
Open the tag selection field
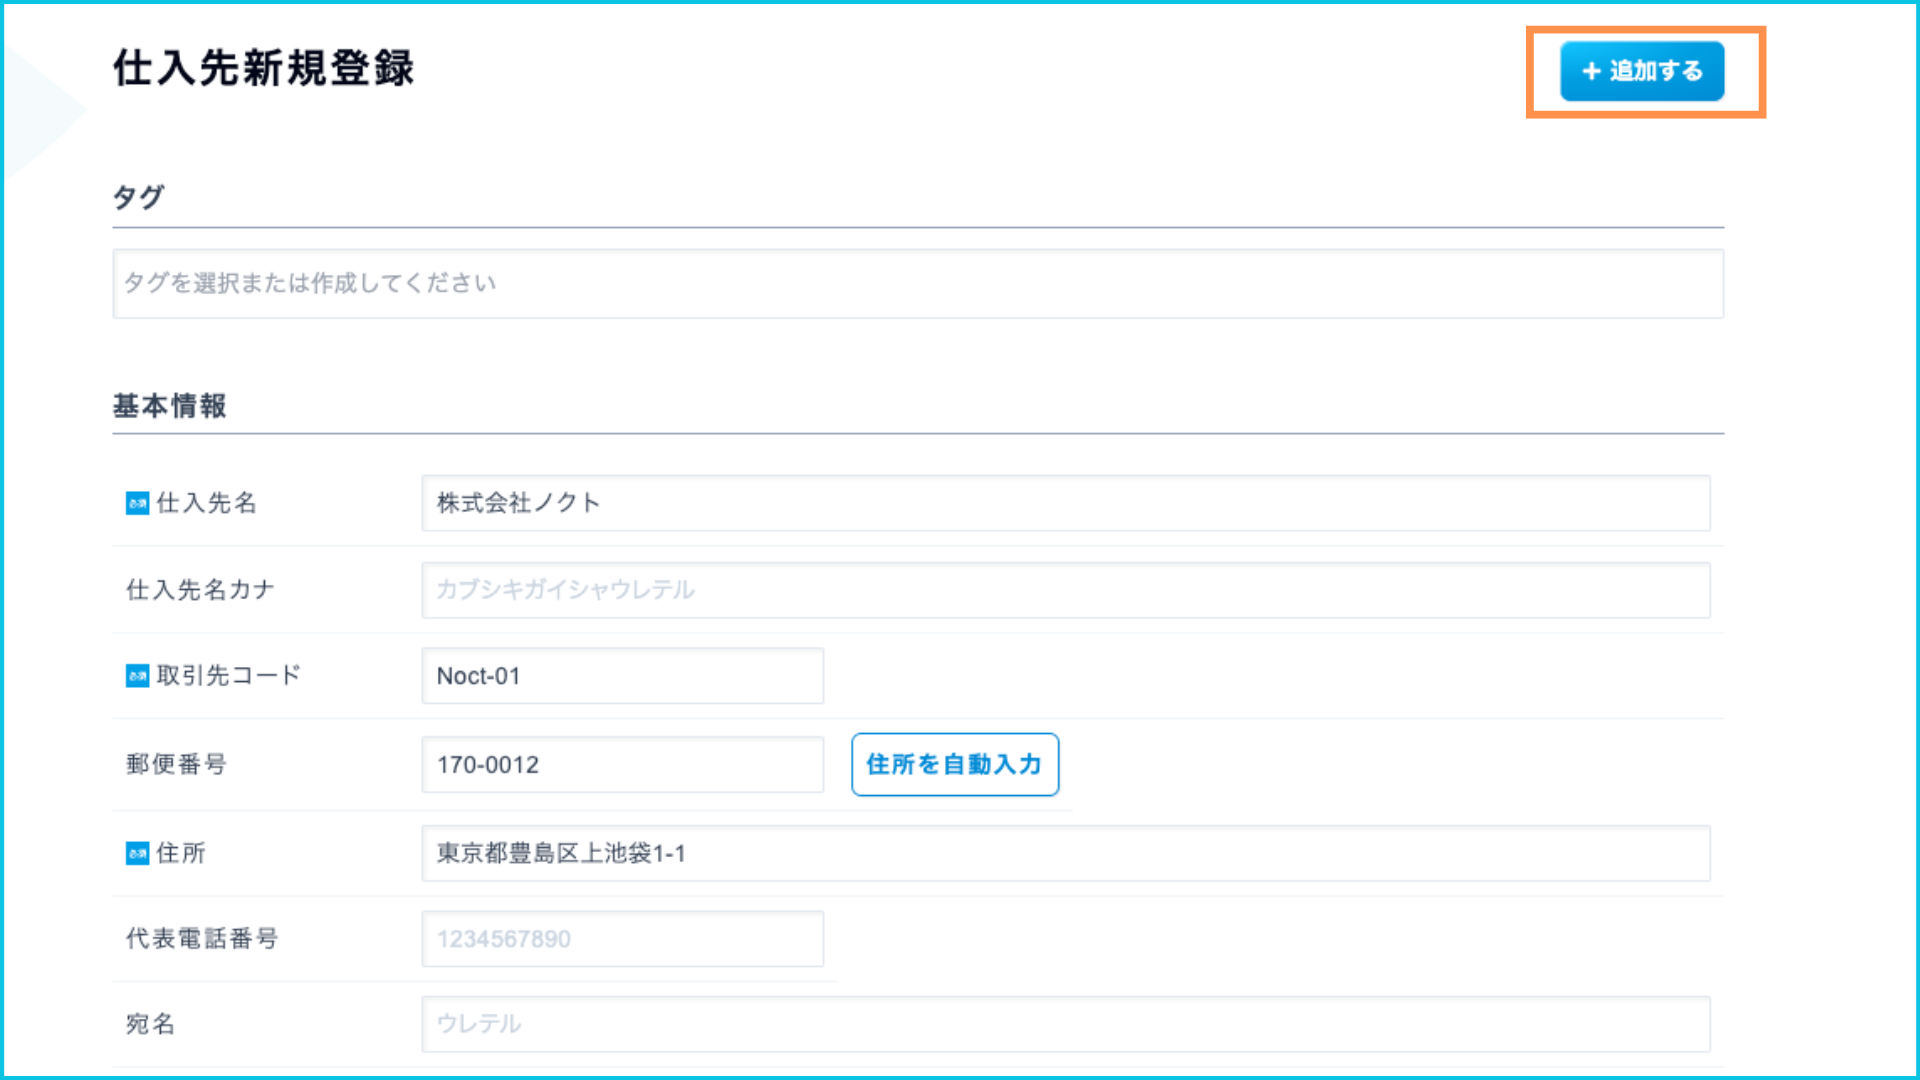coord(917,284)
